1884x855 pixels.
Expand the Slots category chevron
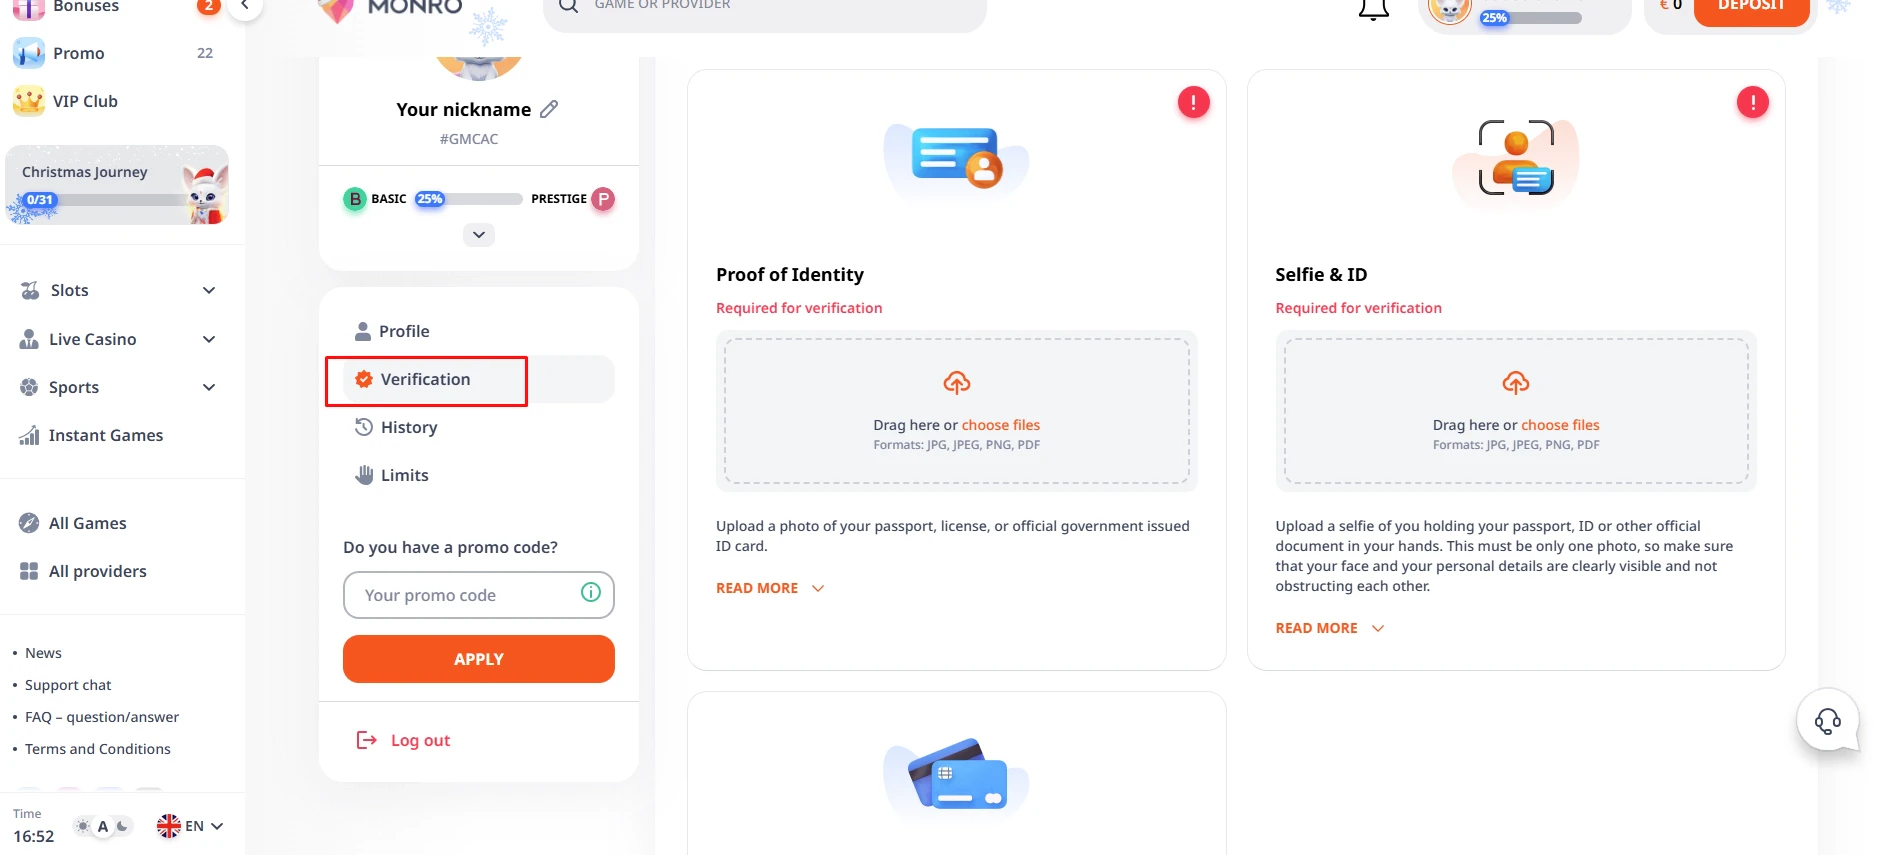209,290
